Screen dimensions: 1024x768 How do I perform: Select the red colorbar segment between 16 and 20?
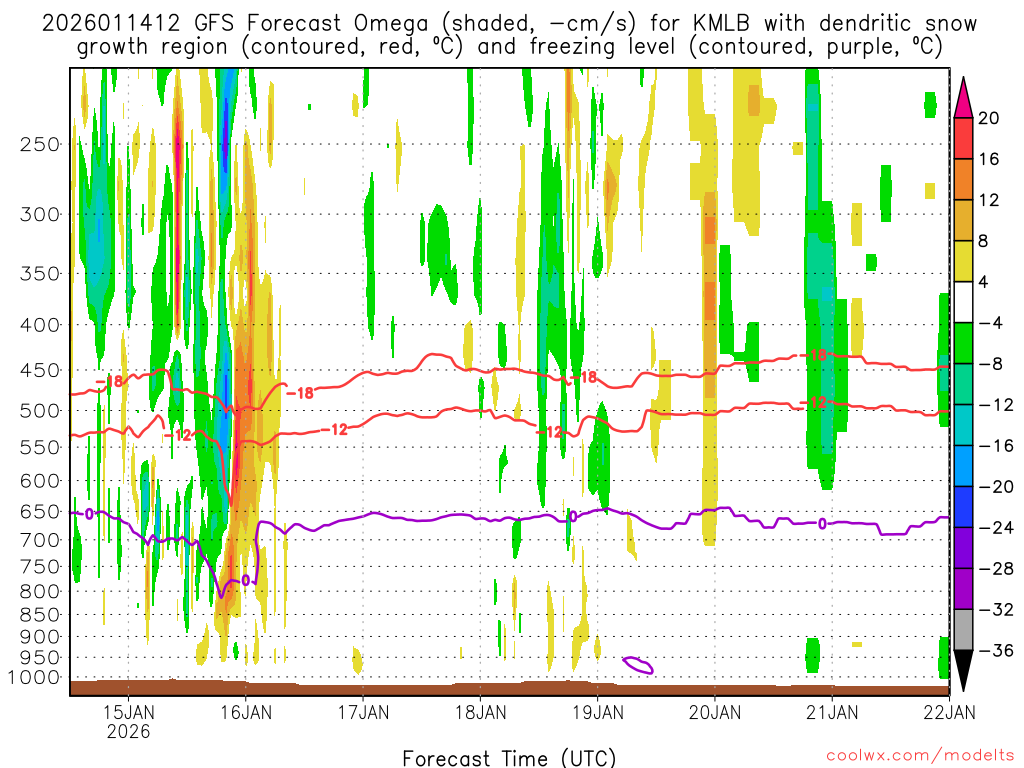[x=964, y=138]
